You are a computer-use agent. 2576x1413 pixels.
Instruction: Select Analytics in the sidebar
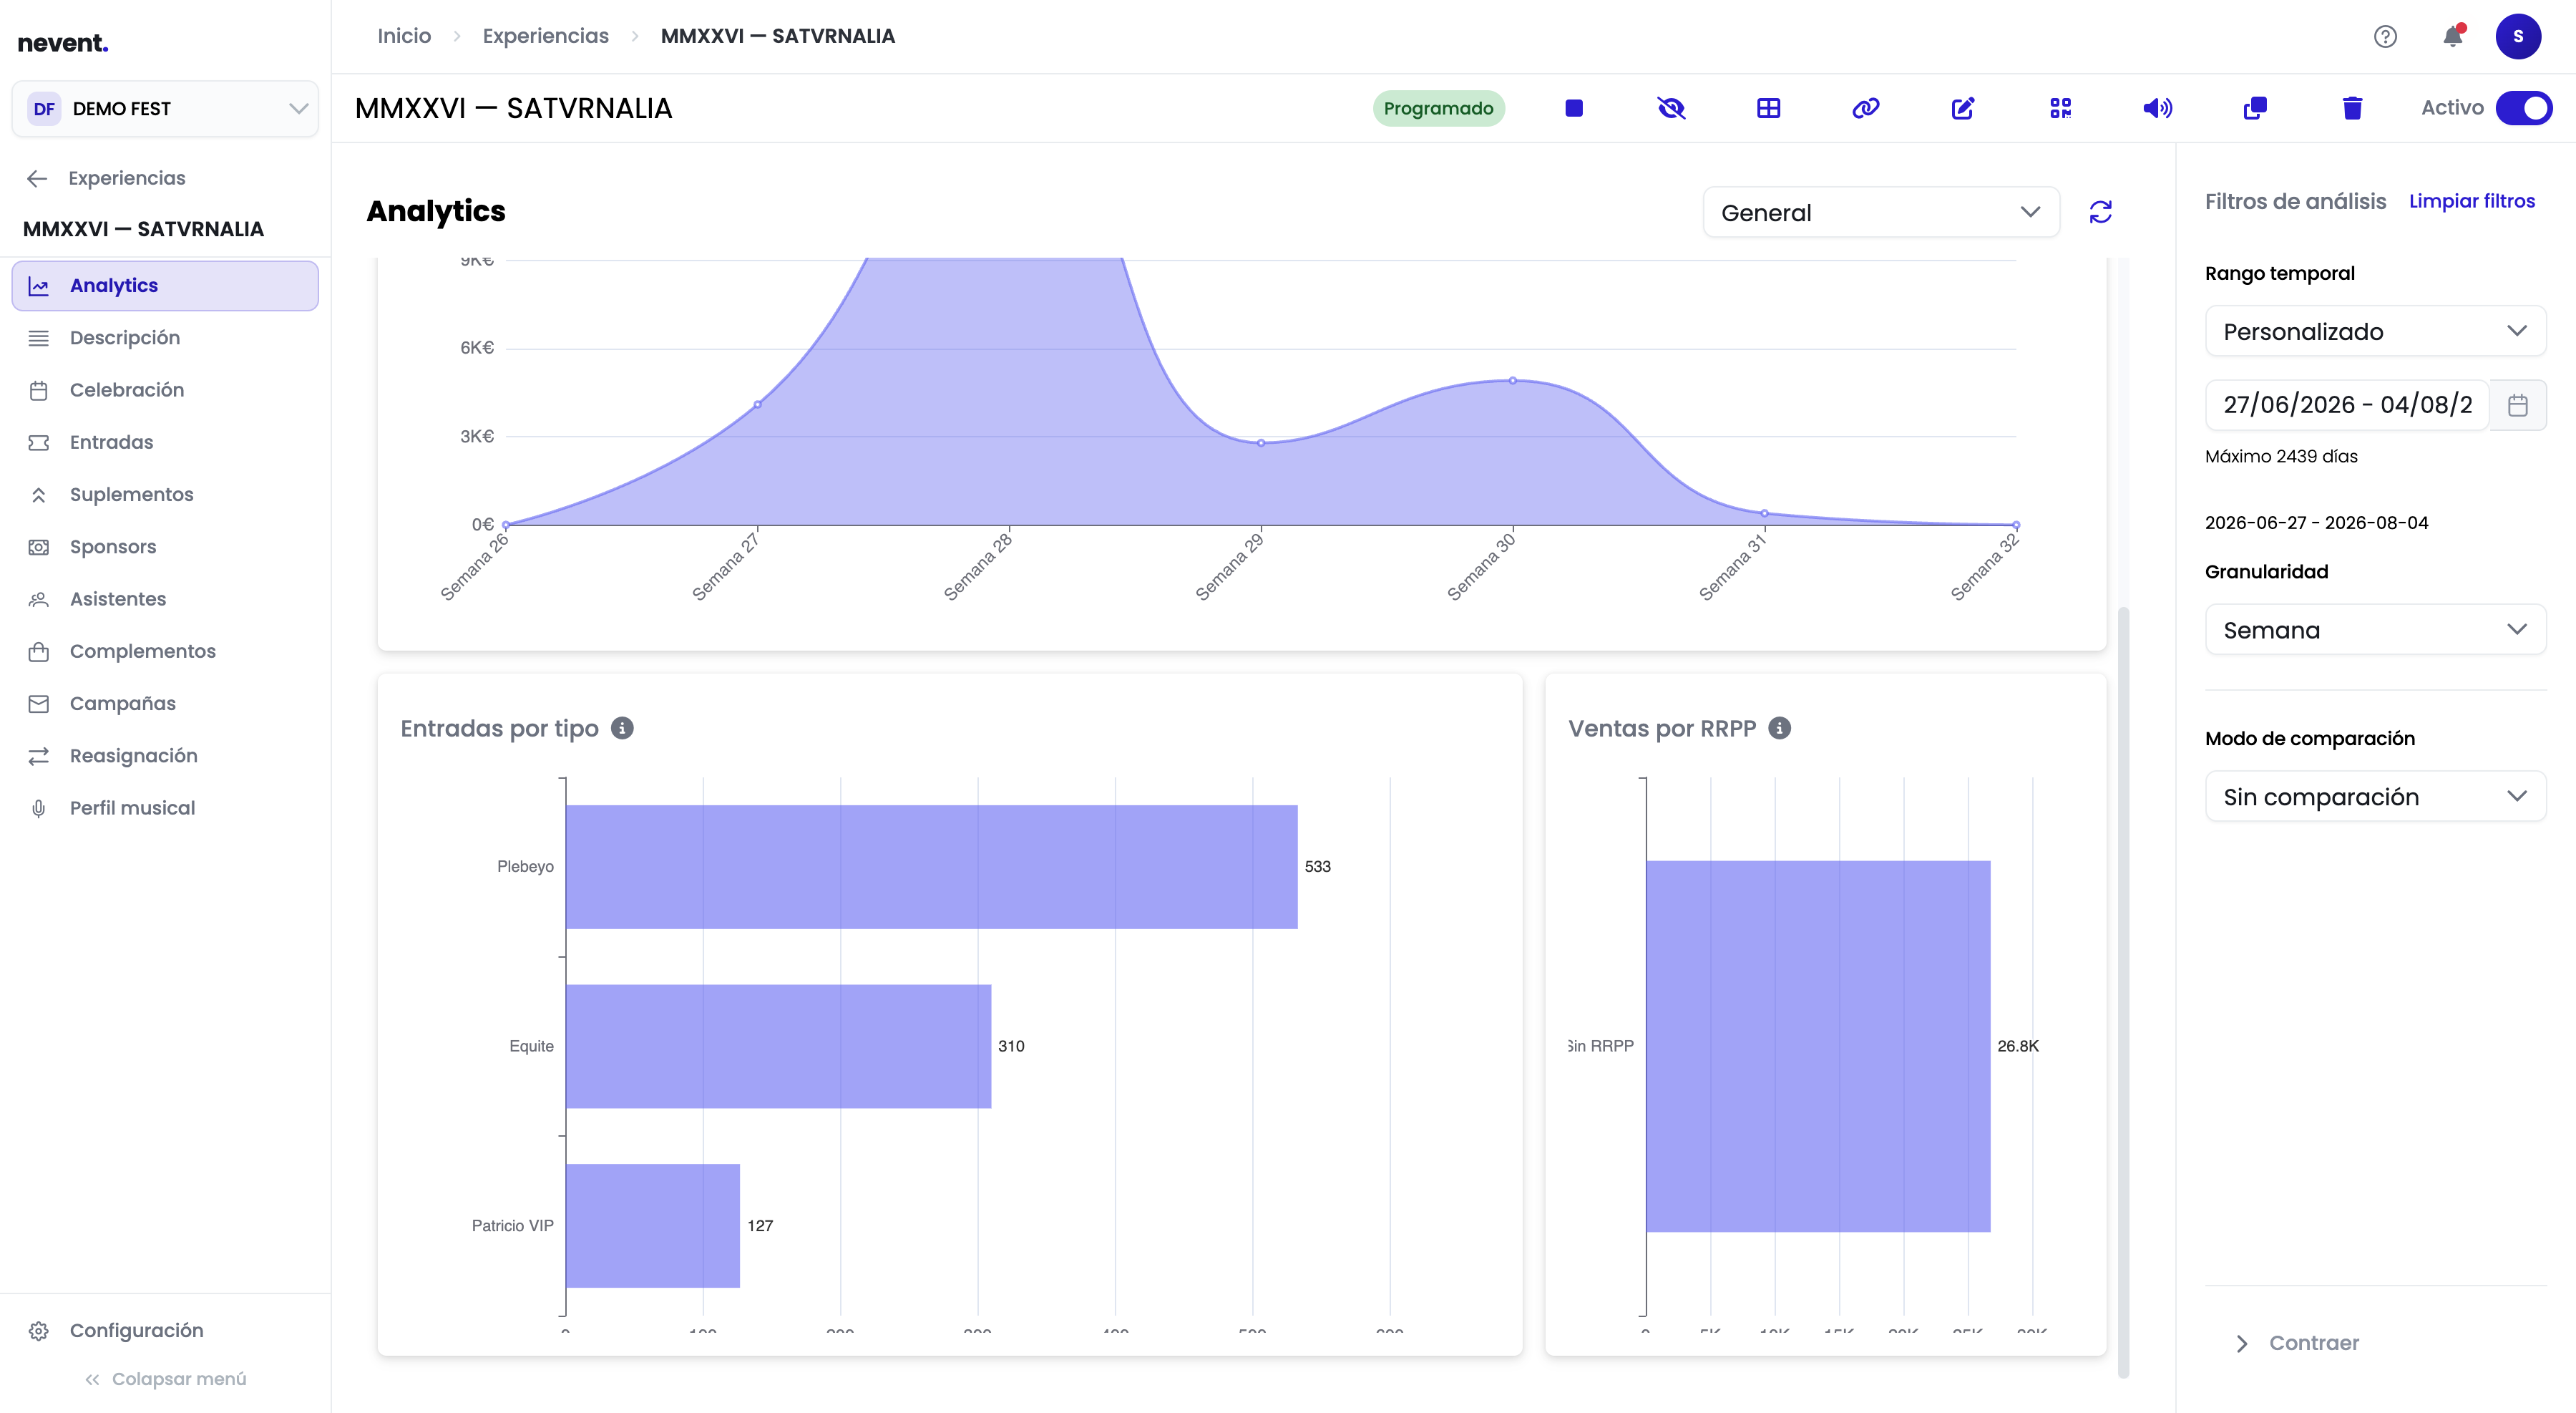pyautogui.click(x=165, y=286)
